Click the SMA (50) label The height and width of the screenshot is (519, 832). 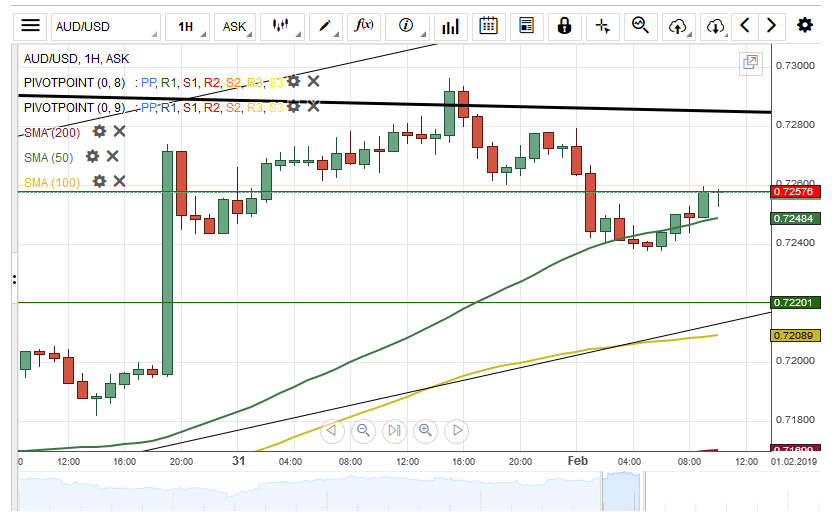48,158
